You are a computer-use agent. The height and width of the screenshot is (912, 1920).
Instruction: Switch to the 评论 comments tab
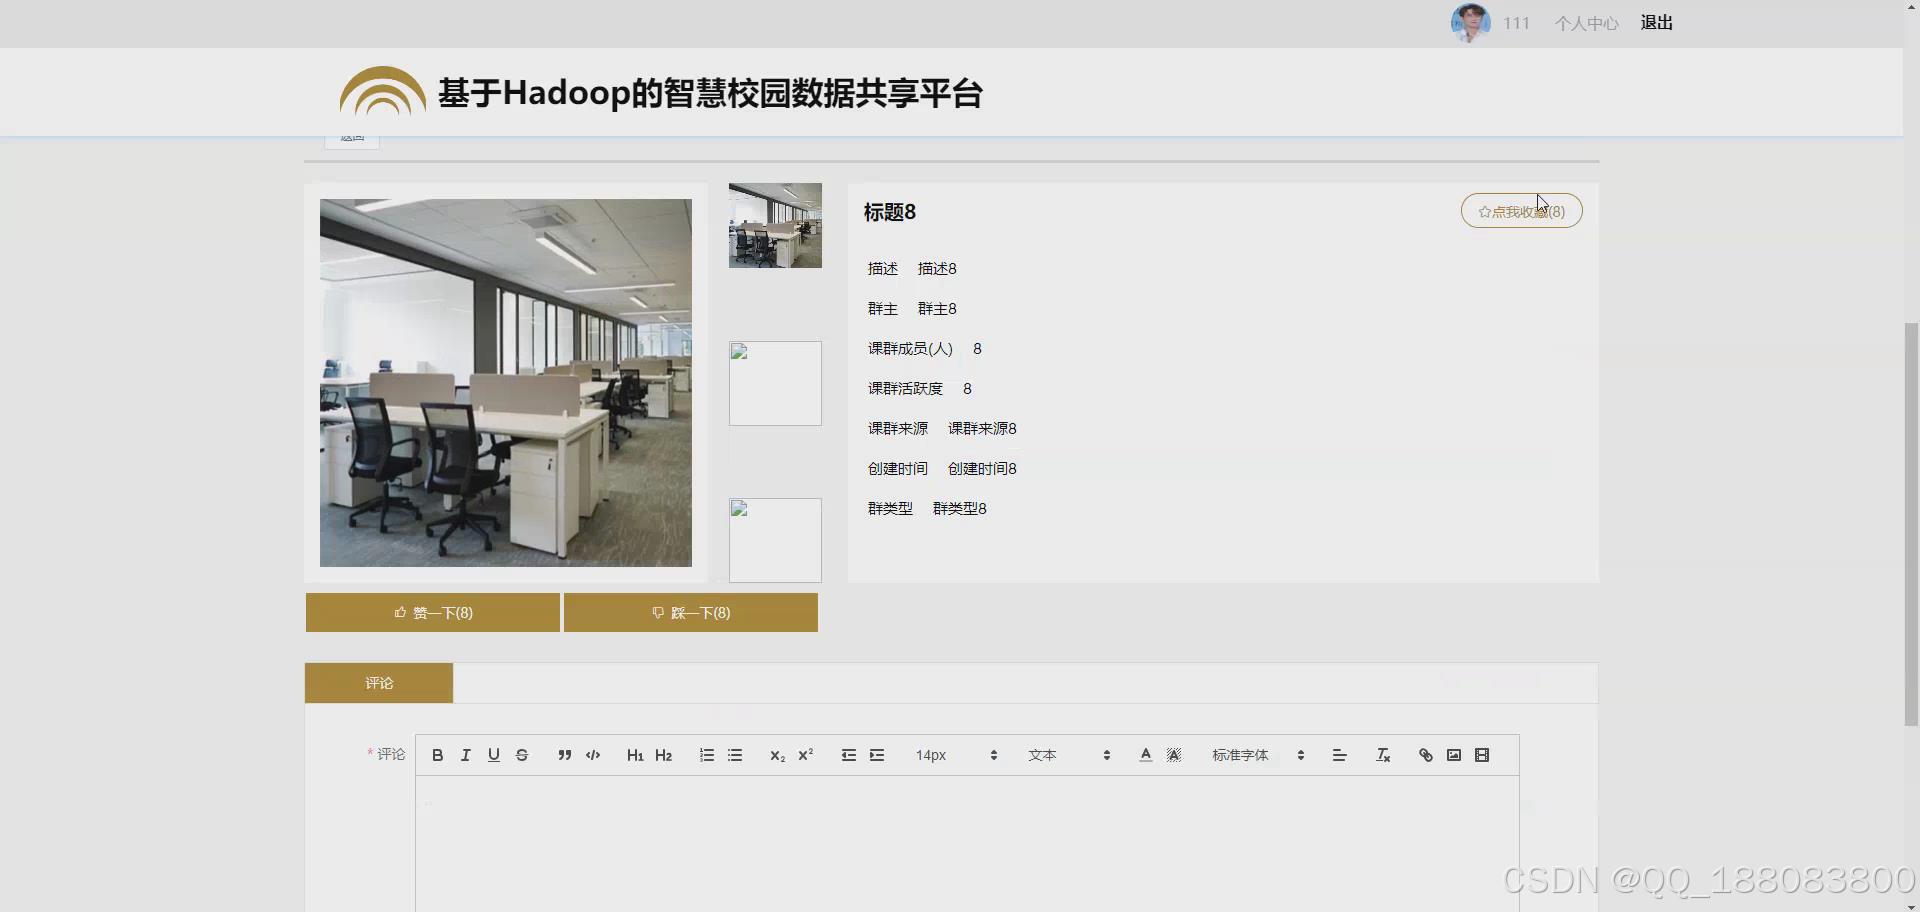click(379, 683)
